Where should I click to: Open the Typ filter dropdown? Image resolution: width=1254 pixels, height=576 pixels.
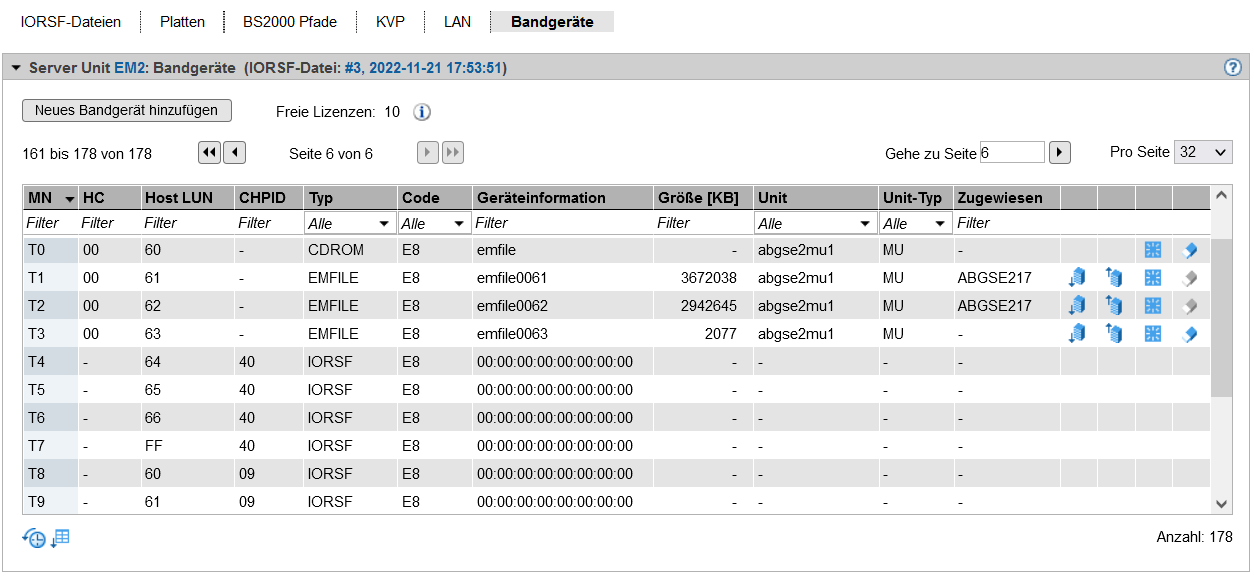[x=350, y=224]
